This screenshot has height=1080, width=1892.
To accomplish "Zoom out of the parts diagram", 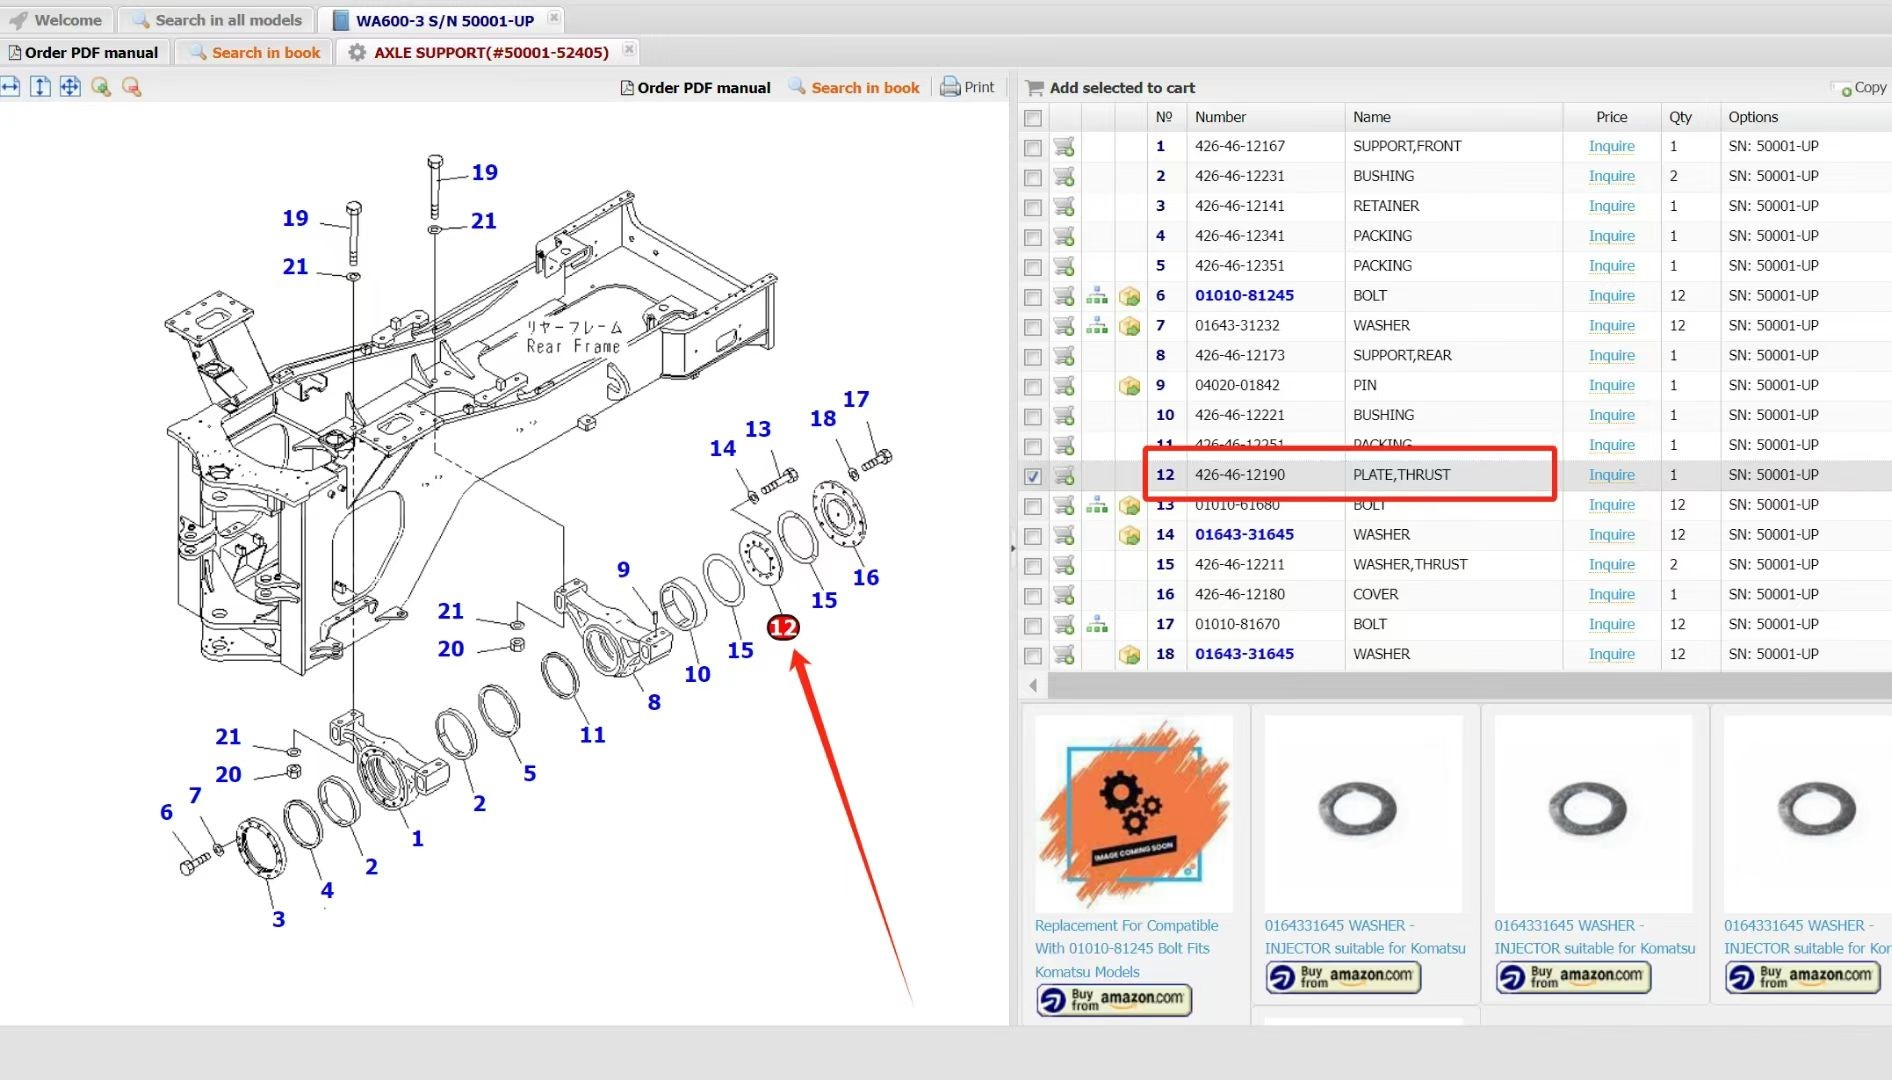I will pos(131,87).
